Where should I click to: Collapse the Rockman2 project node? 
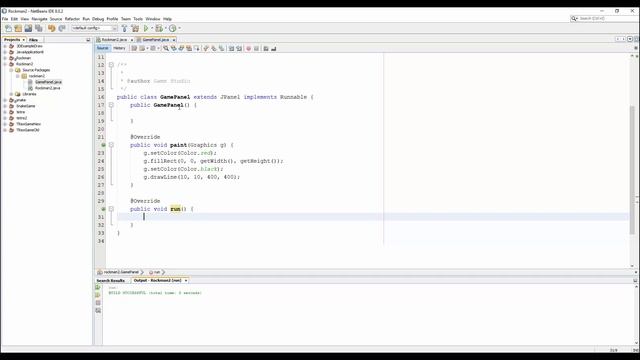[5, 64]
